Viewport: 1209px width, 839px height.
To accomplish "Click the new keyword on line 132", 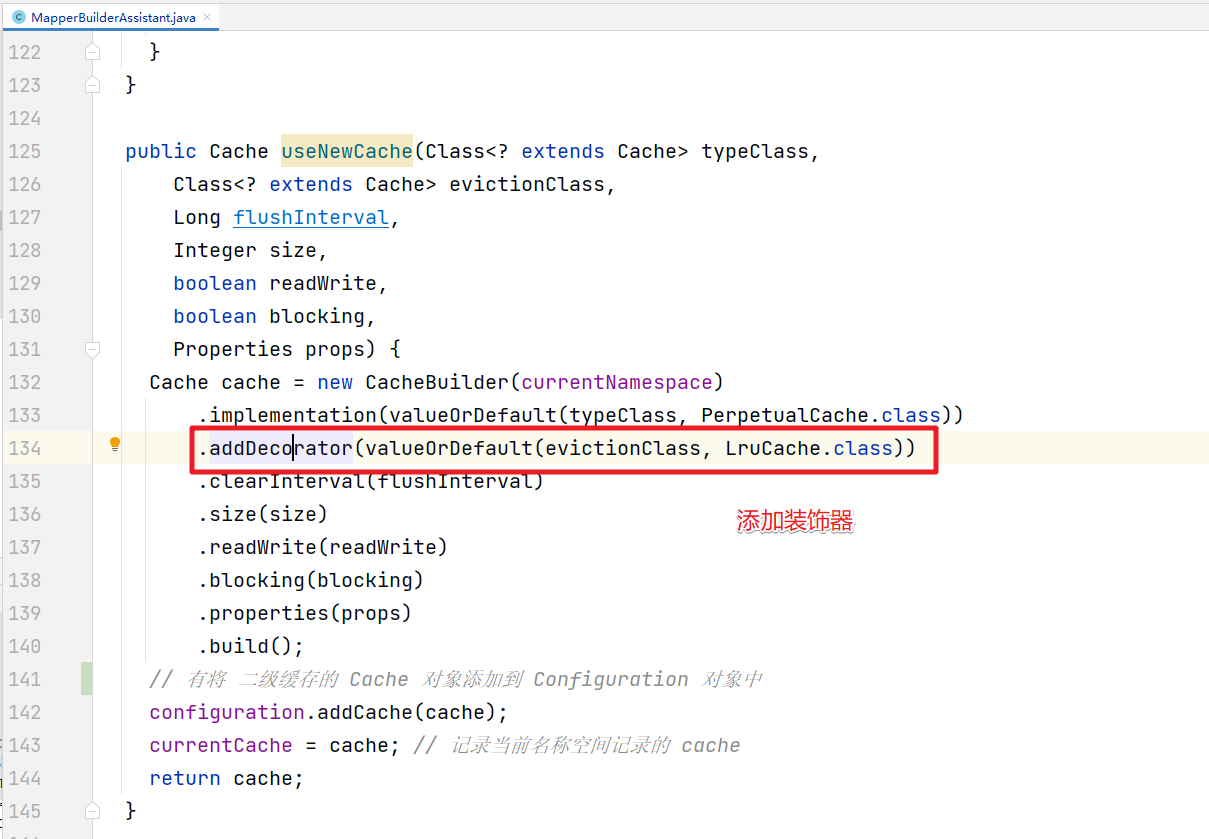I will pos(335,382).
